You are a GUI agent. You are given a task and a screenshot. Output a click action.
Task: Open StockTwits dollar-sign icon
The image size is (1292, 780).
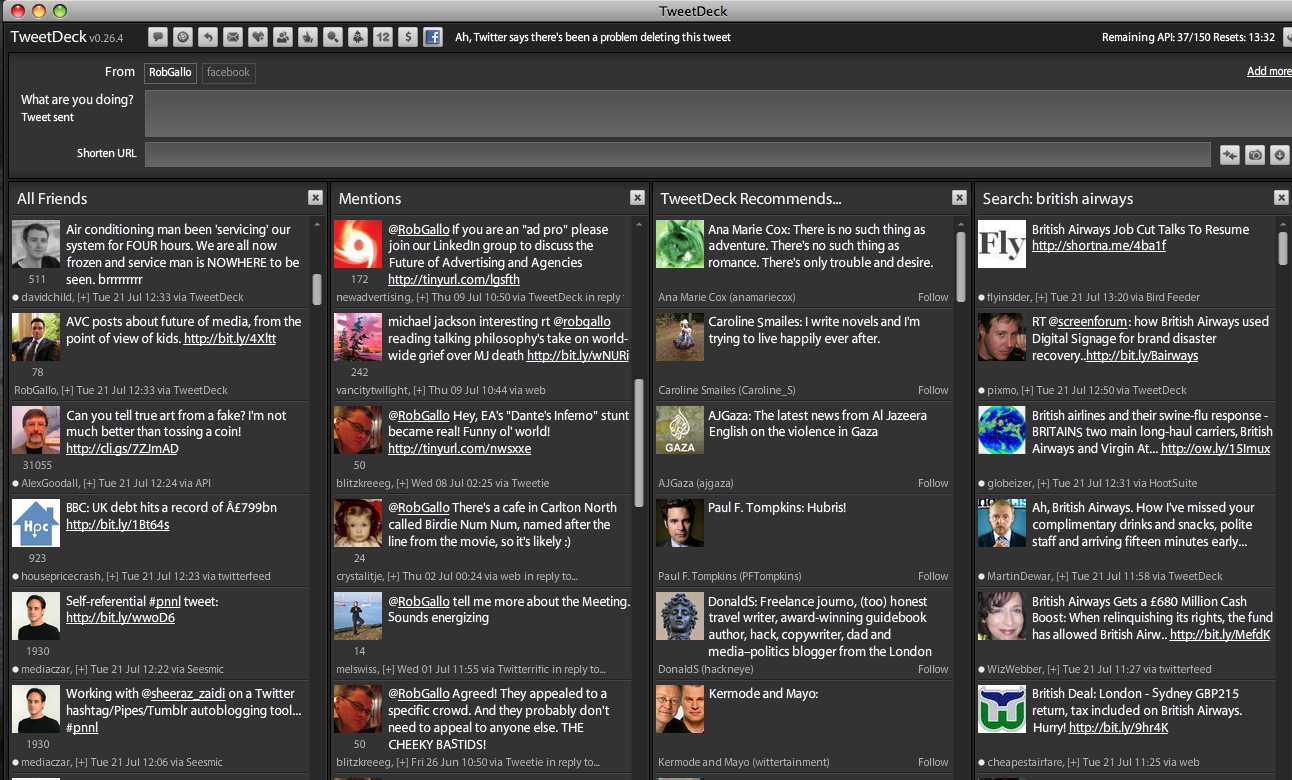click(407, 37)
